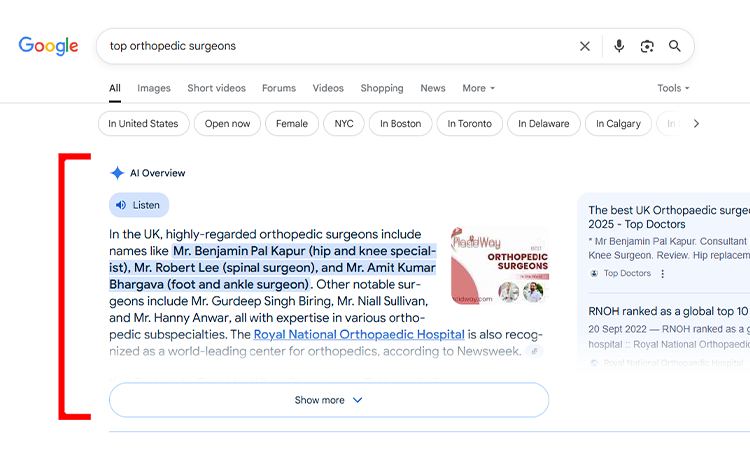Viewport: 750px width, 450px height.
Task: Go to the Shopping tab
Action: click(x=382, y=88)
